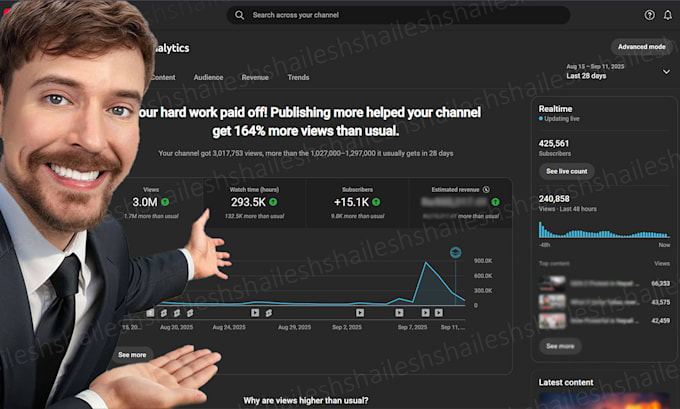680x409 pixels.
Task: Switch to the Revenue tab
Action: (x=255, y=77)
